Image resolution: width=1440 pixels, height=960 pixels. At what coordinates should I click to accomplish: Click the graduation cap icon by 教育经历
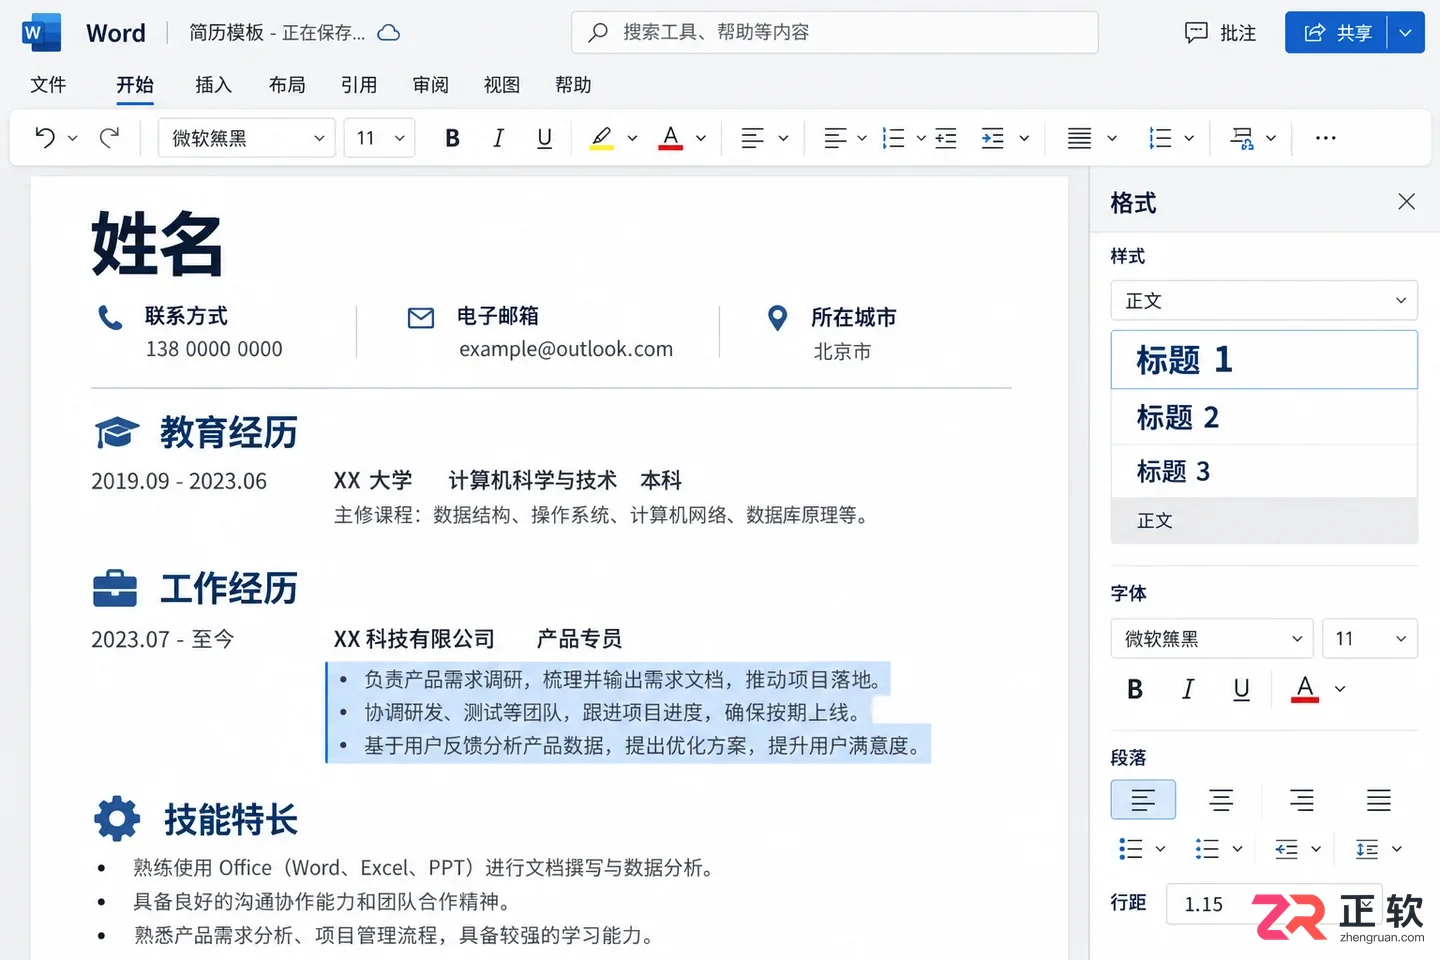click(117, 433)
